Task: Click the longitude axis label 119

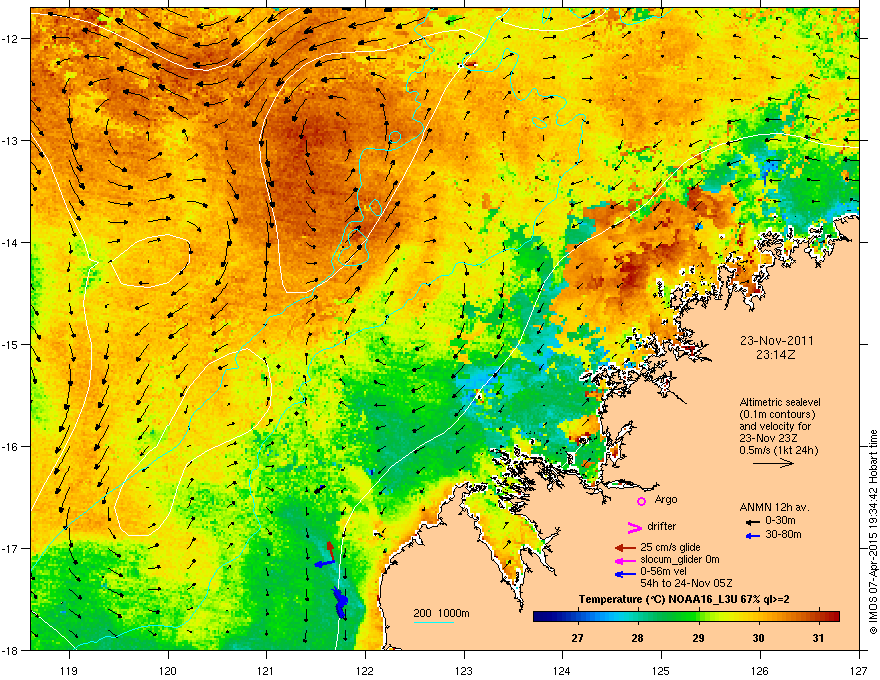Action: [70, 670]
